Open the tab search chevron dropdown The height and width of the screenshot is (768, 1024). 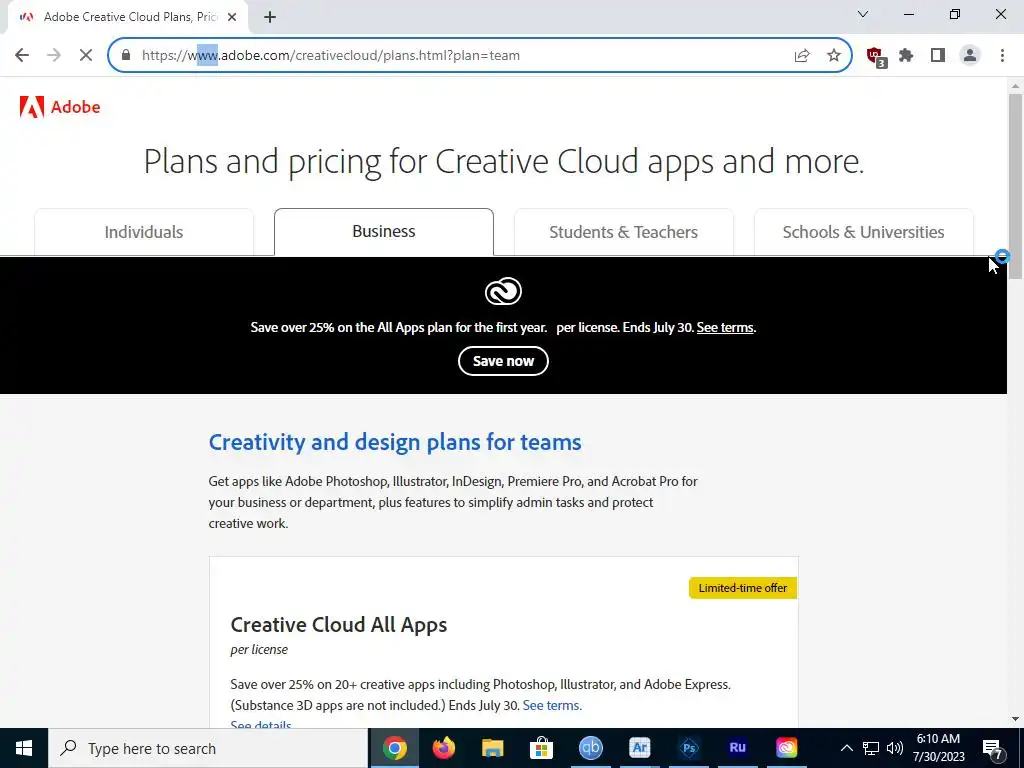(x=863, y=14)
